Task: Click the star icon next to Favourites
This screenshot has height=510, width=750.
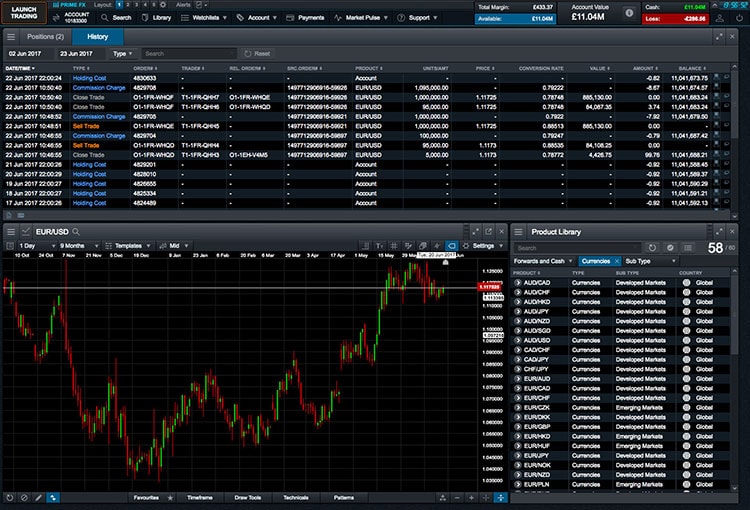Action: pos(170,497)
